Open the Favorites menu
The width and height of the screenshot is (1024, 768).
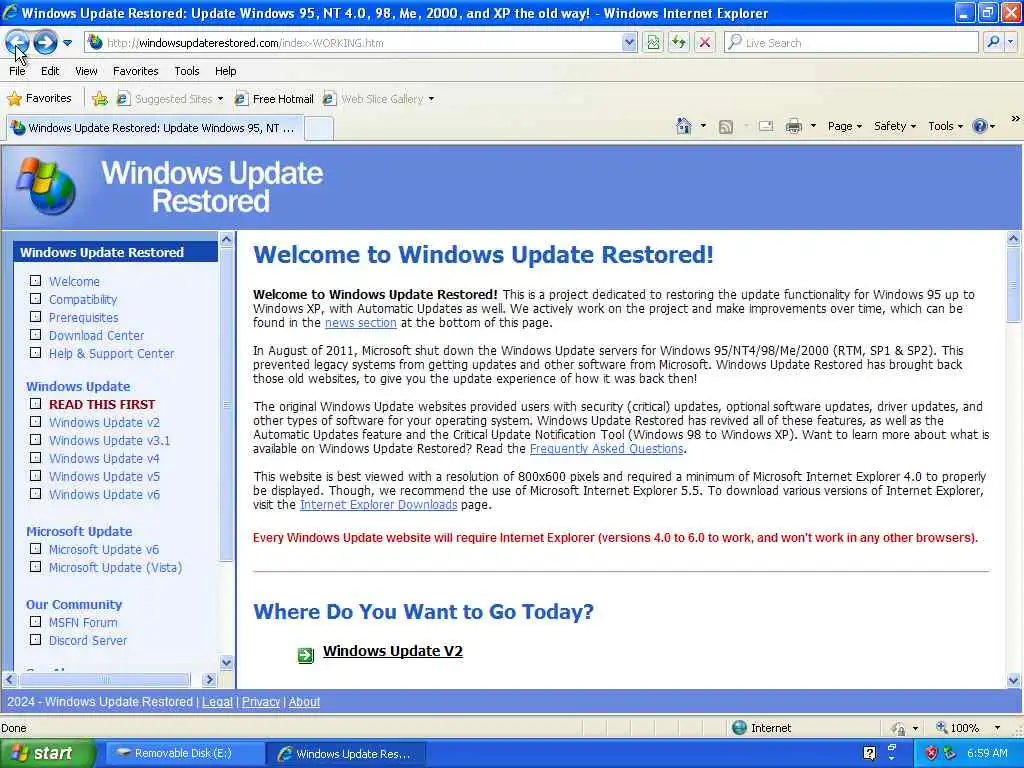point(136,71)
